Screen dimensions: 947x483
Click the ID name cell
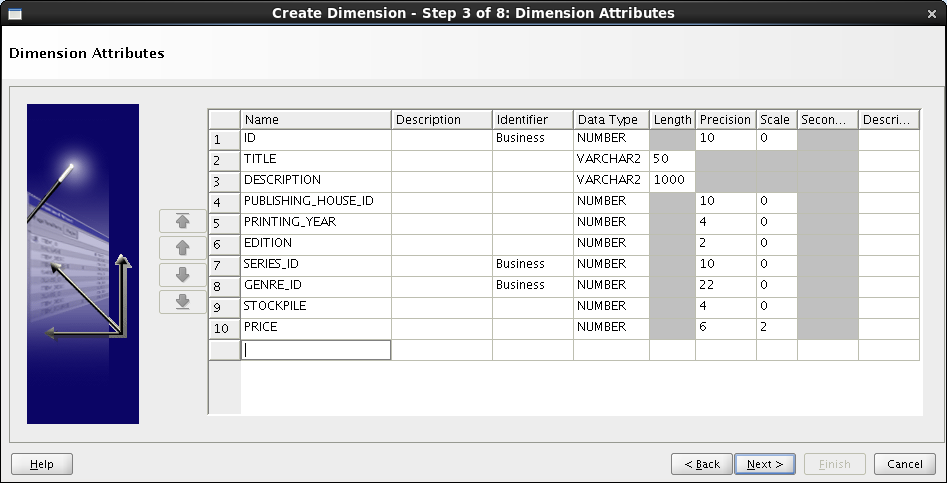click(316, 140)
